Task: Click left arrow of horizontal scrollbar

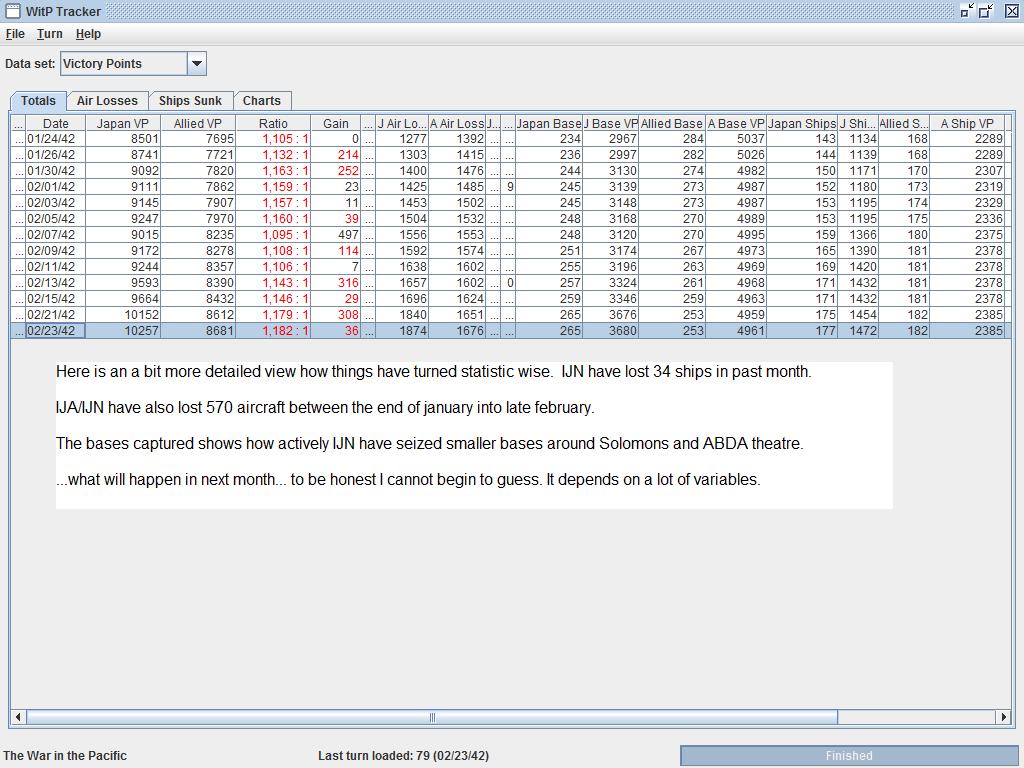Action: tap(18, 717)
